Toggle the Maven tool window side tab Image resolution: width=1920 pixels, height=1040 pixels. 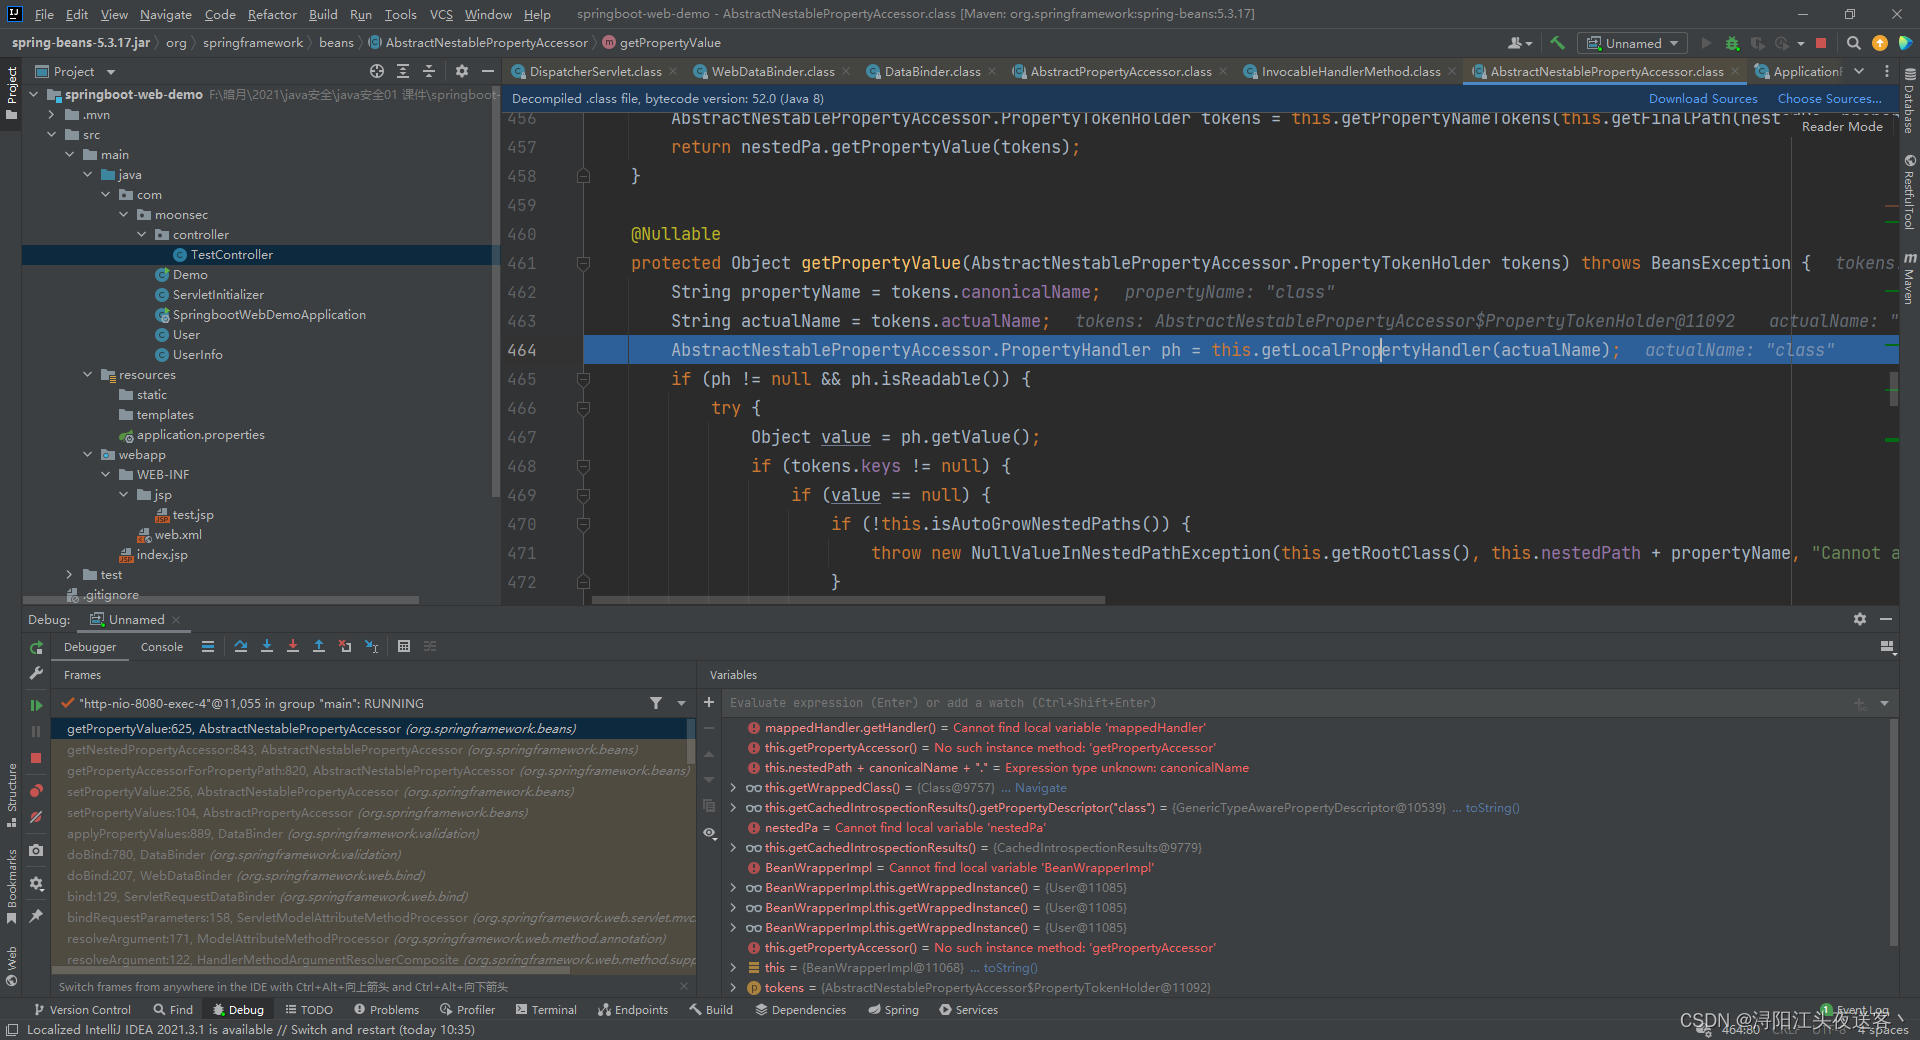pyautogui.click(x=1909, y=278)
